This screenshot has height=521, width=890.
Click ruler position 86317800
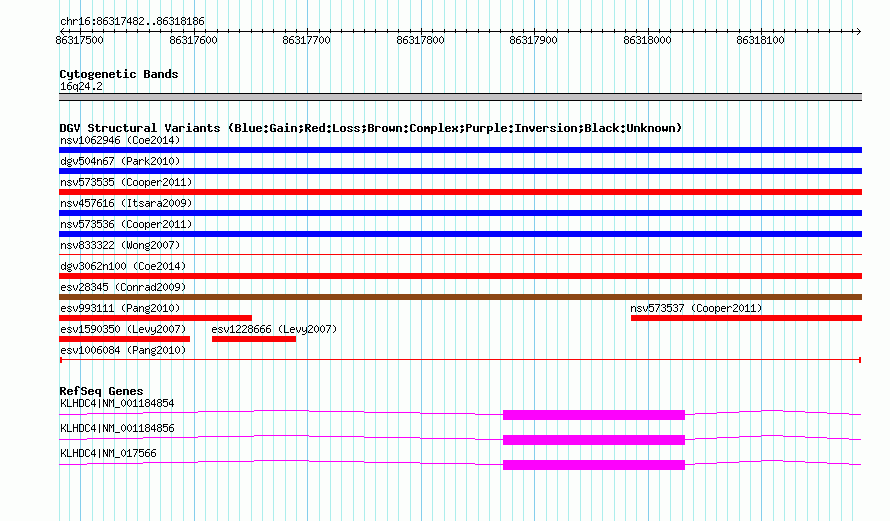[421, 40]
